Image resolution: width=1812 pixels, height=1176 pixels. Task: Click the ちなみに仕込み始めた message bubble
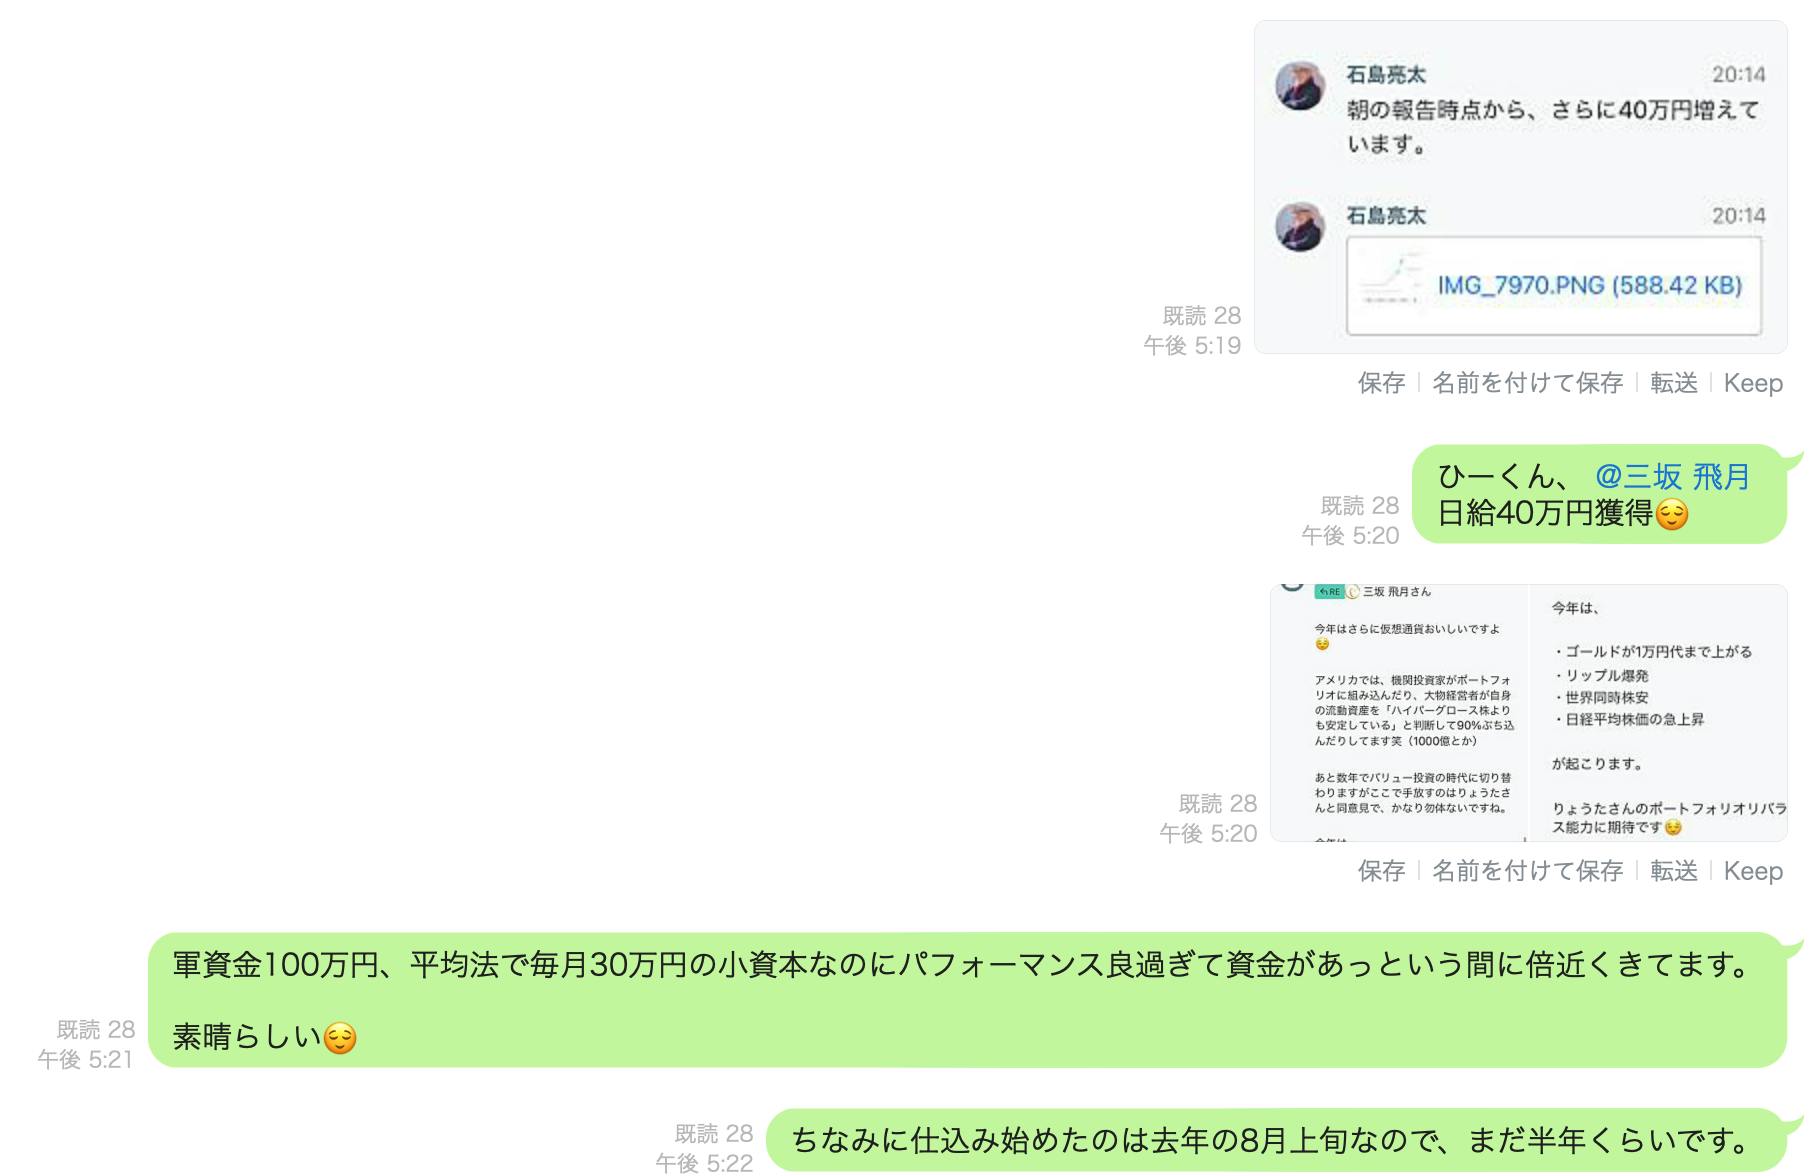coord(1276,1140)
